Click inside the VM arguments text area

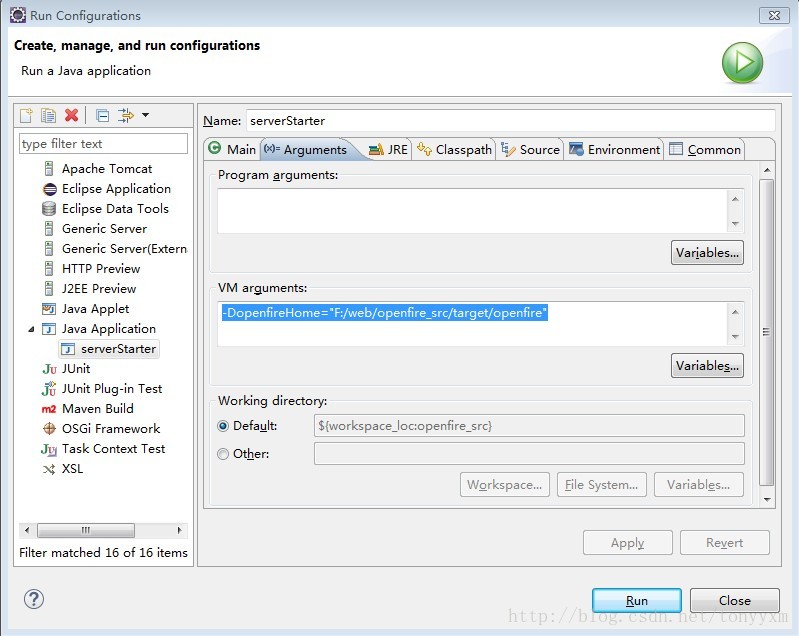coord(472,324)
